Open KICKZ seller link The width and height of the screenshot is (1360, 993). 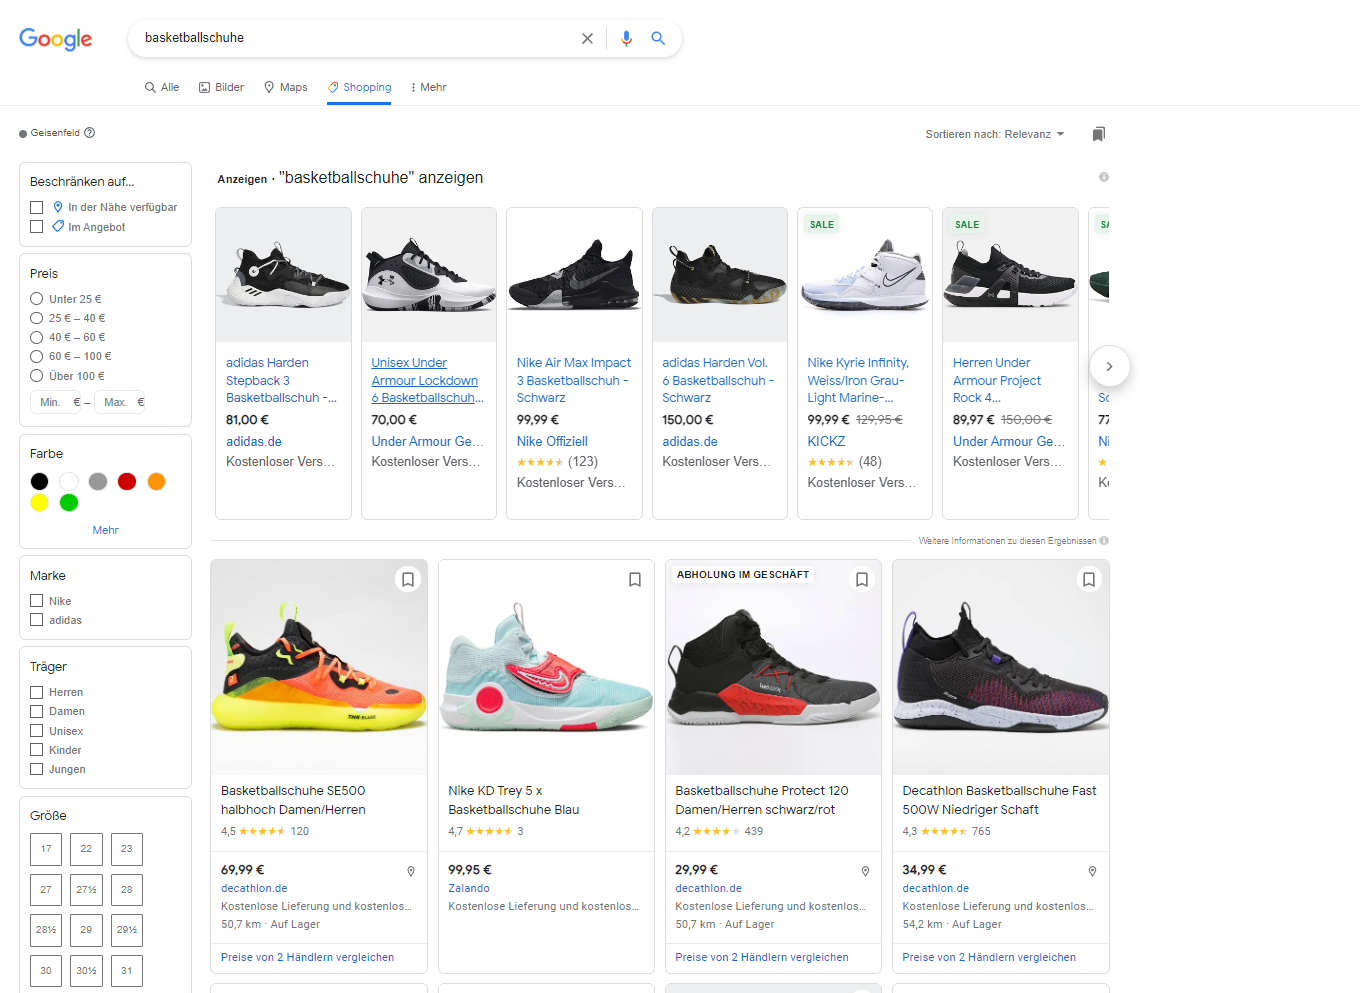pyautogui.click(x=826, y=441)
